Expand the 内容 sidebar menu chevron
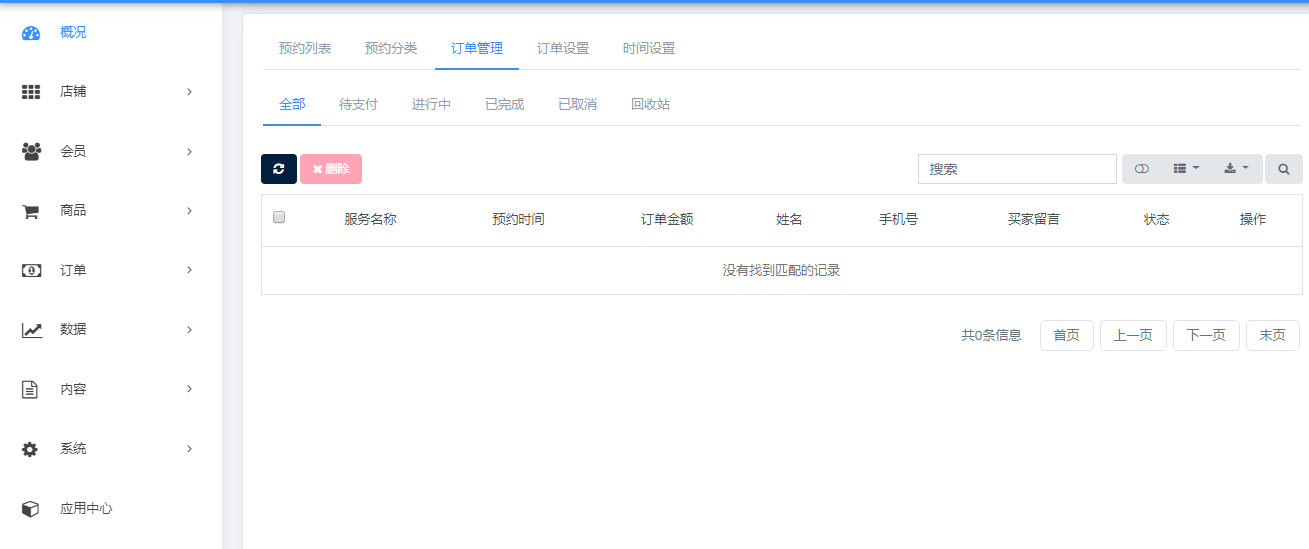The width and height of the screenshot is (1309, 549). [x=189, y=389]
